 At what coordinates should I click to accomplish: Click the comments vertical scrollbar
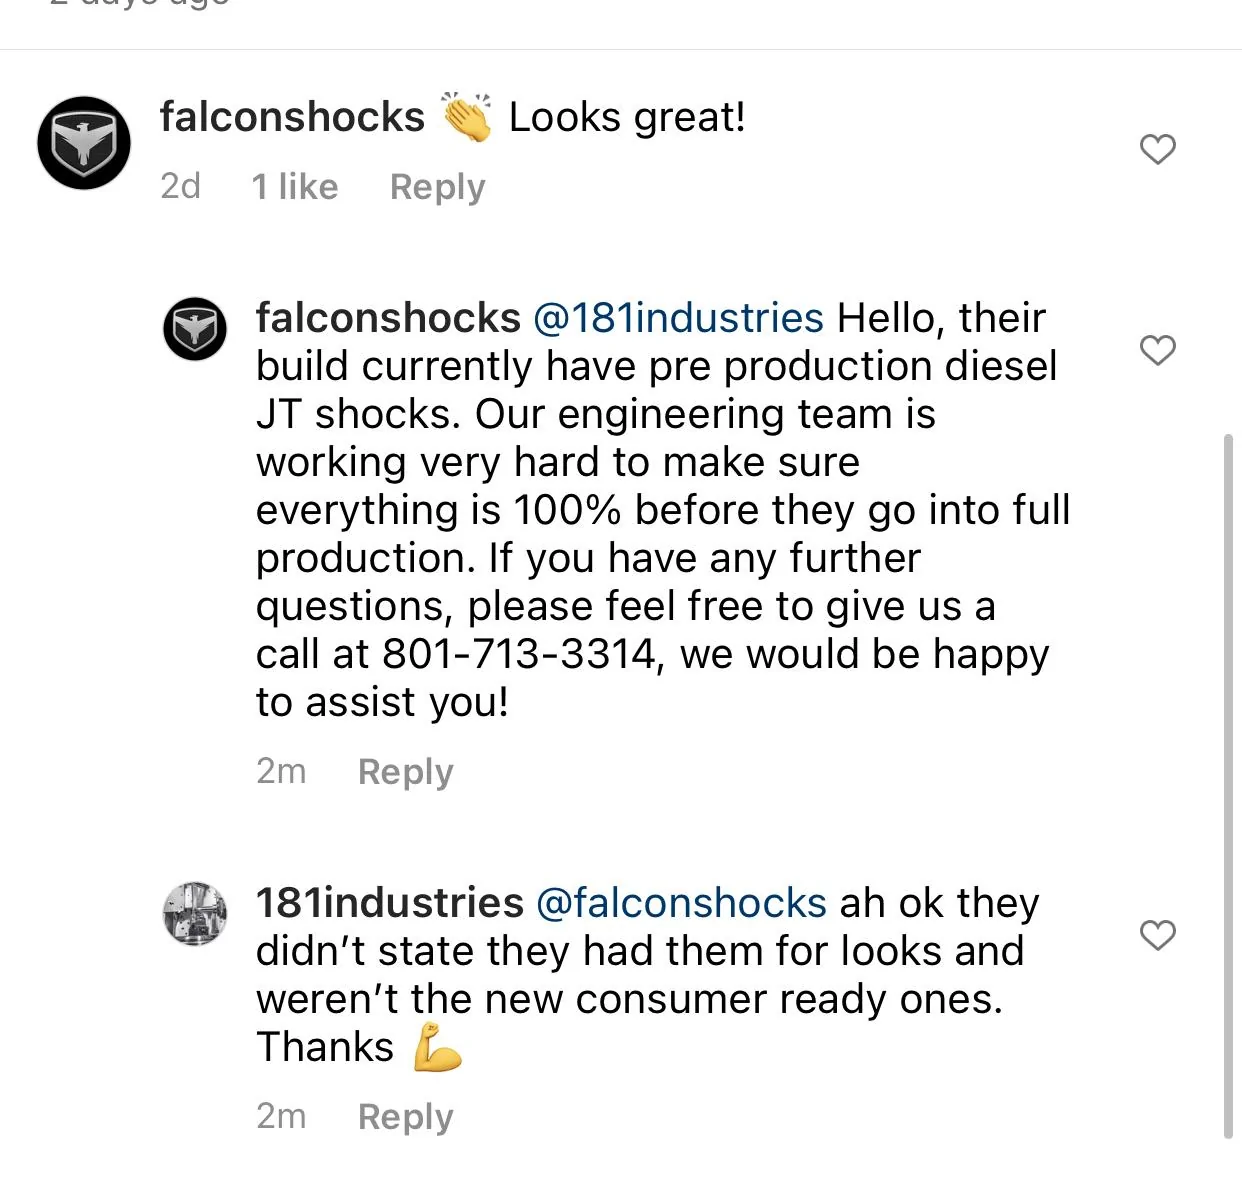1228,786
